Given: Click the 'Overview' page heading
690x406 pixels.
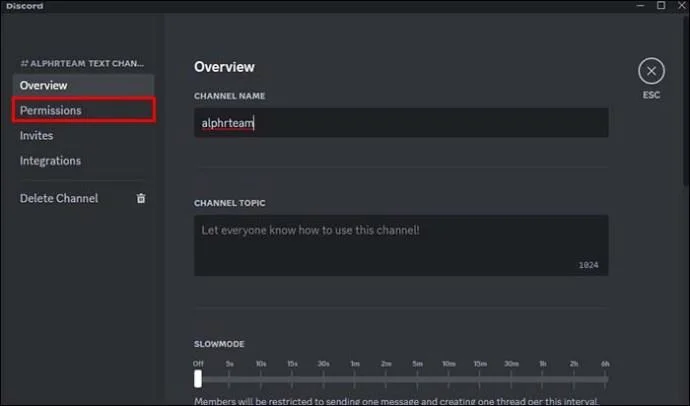Looking at the screenshot, I should point(224,67).
